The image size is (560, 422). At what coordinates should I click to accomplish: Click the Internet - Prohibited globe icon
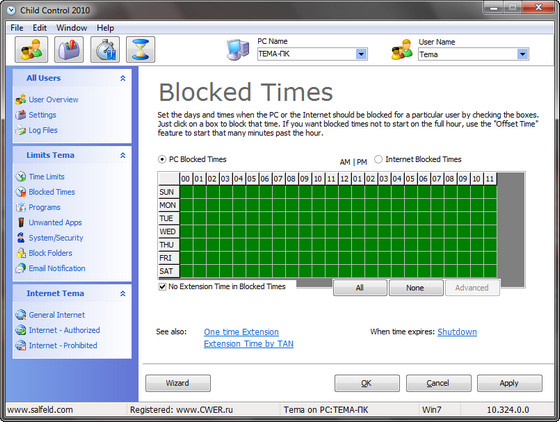pos(21,346)
